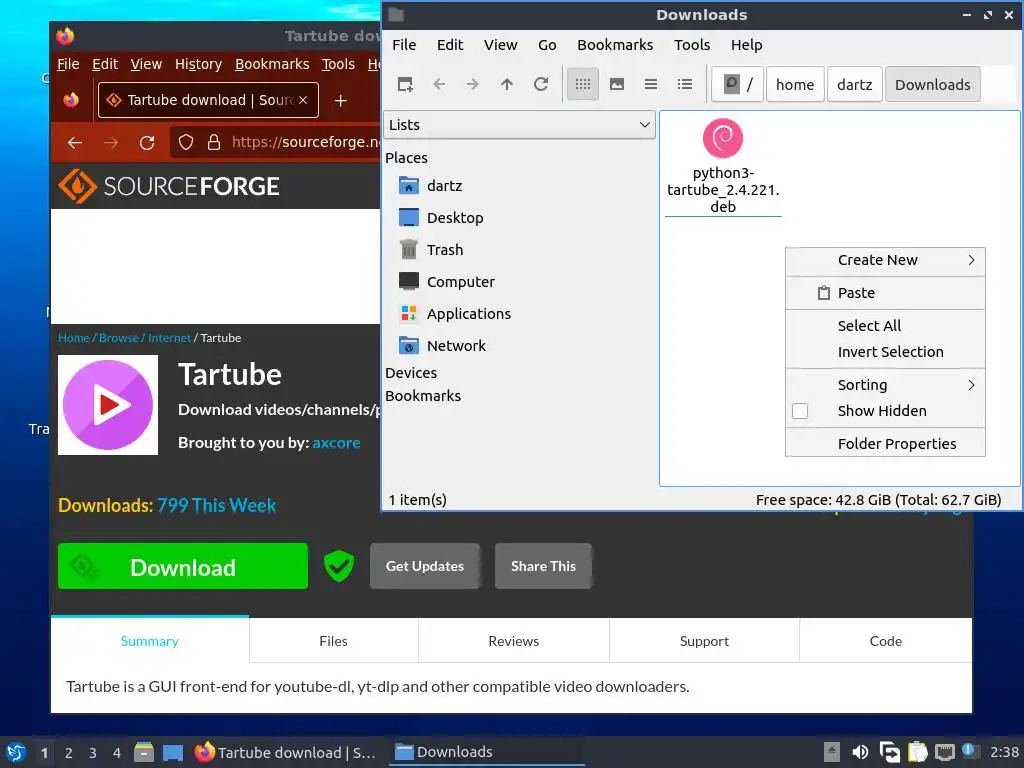Open the Lubuntu start menu
This screenshot has height=768, width=1024.
pos(16,752)
